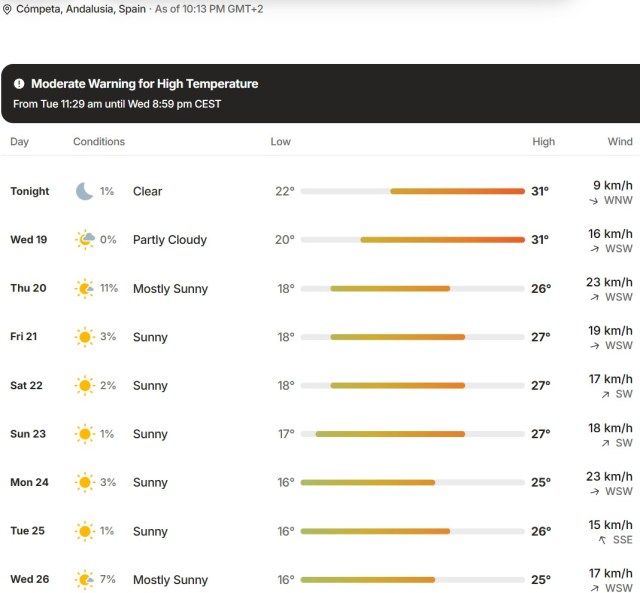Select the Tonight day label

(x=30, y=191)
